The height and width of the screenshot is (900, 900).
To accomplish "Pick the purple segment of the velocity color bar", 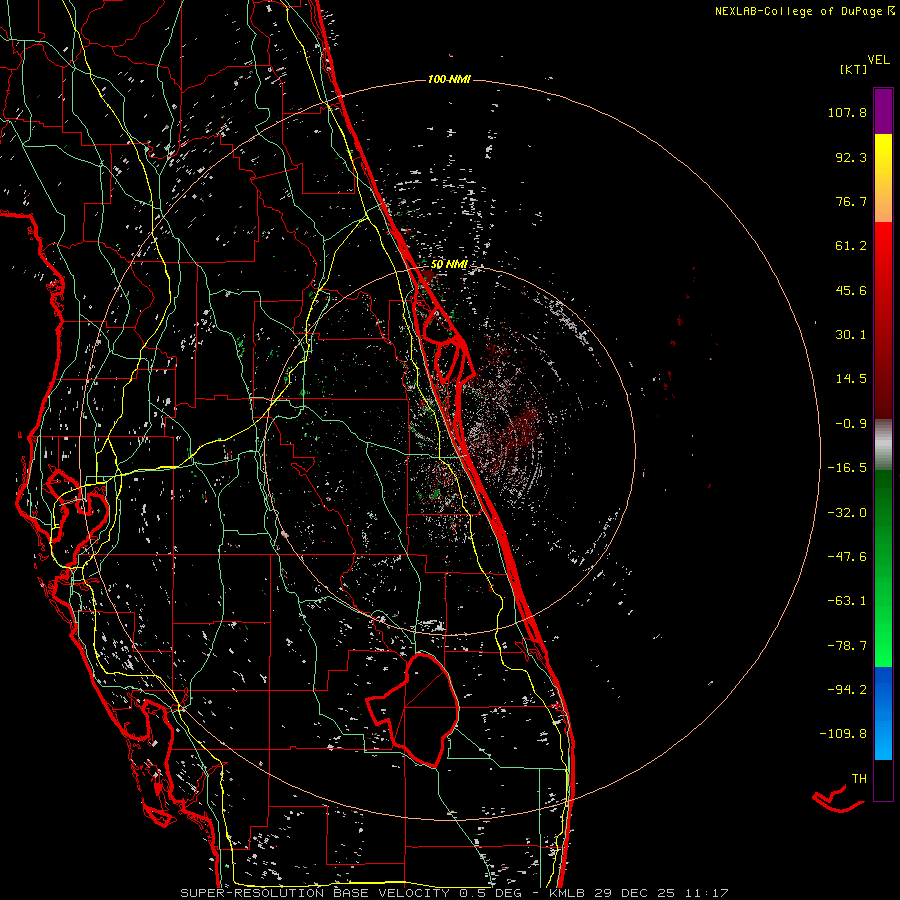I will 883,111.
